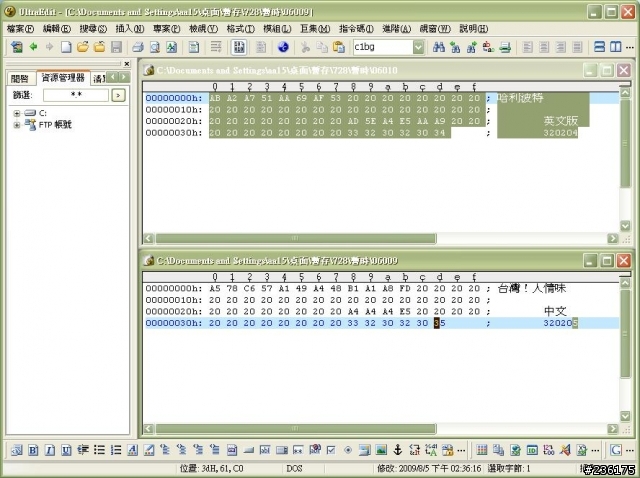Click the DOS status bar indicator

[294, 469]
